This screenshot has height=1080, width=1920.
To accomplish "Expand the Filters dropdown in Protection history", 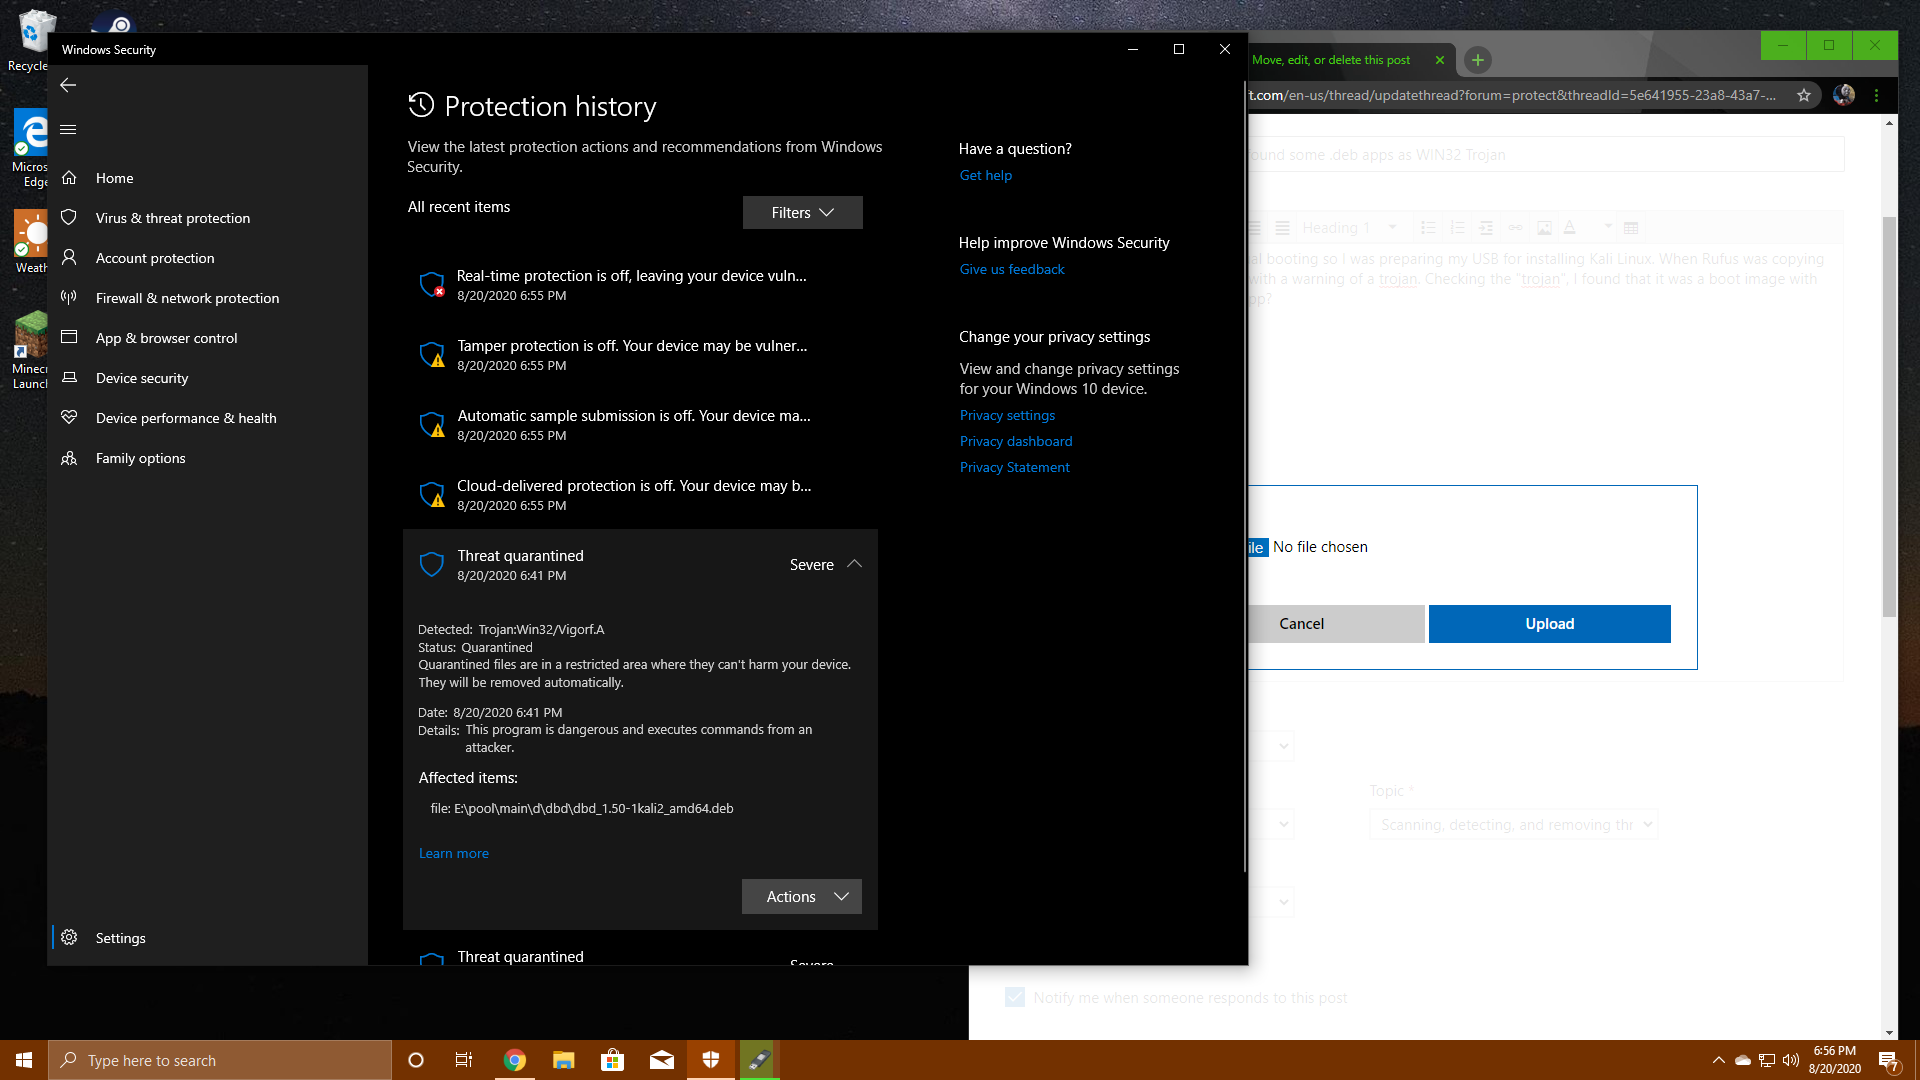I will [802, 212].
